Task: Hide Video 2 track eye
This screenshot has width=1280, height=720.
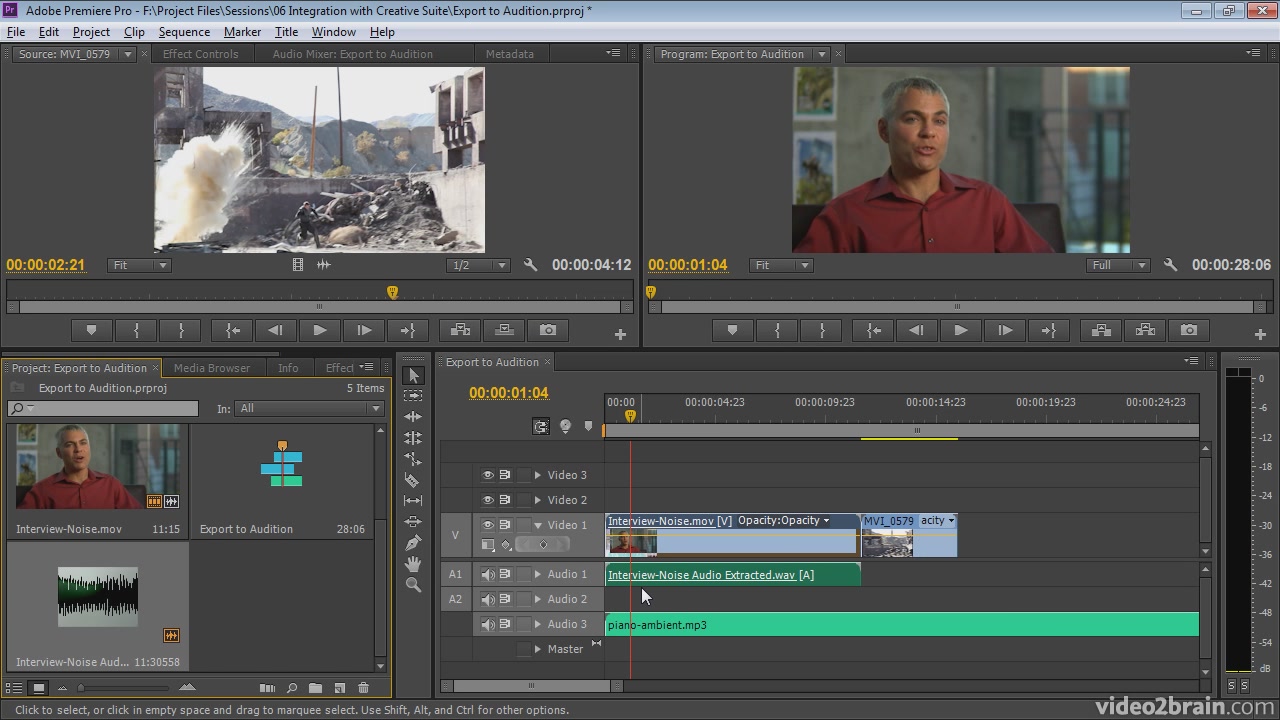Action: click(x=488, y=500)
